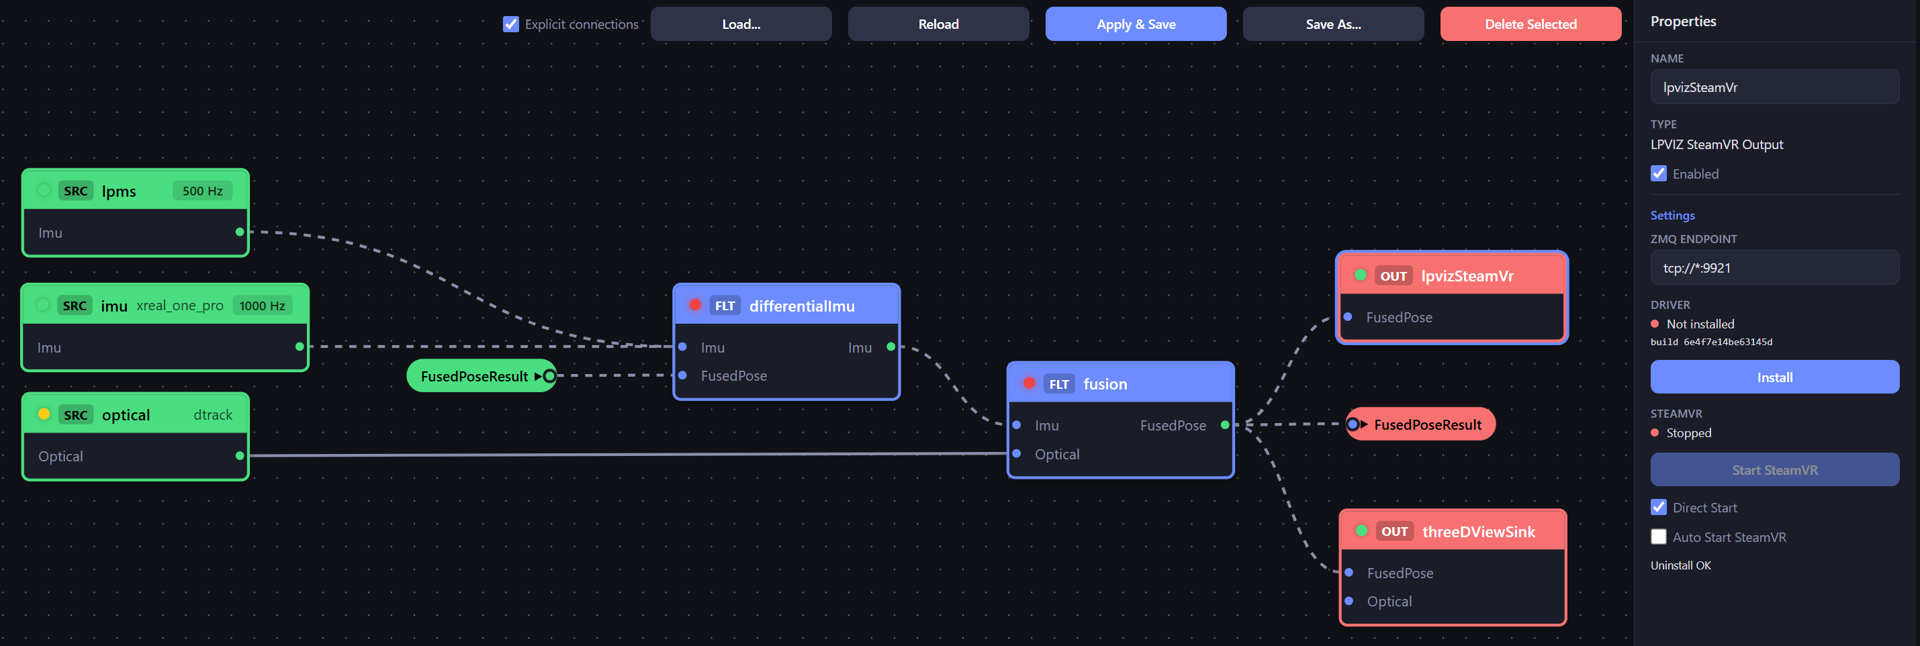
Task: Select the imu xreal_one_pro node header
Action: tap(165, 305)
